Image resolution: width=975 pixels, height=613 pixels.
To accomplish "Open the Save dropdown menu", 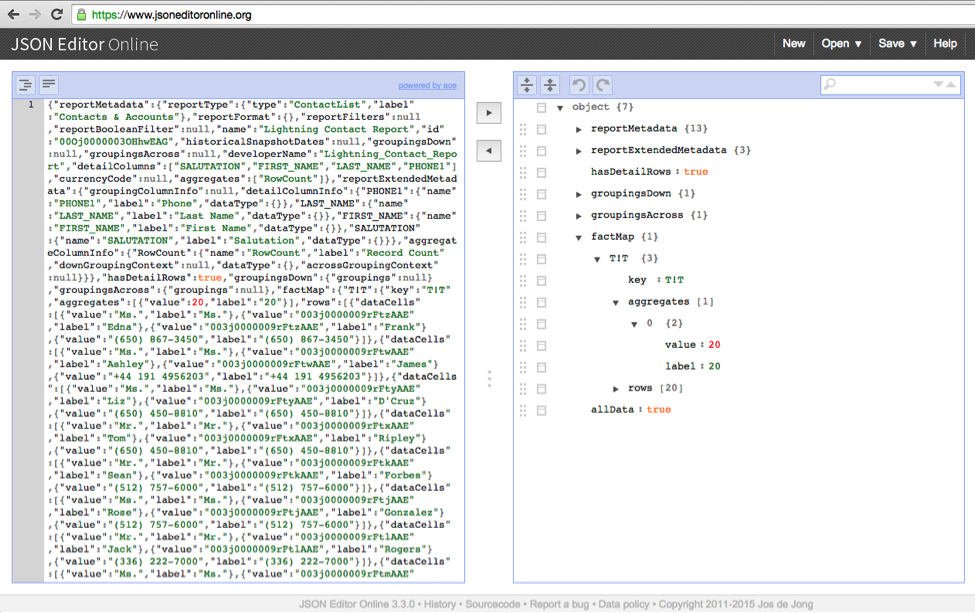I will pos(897,44).
